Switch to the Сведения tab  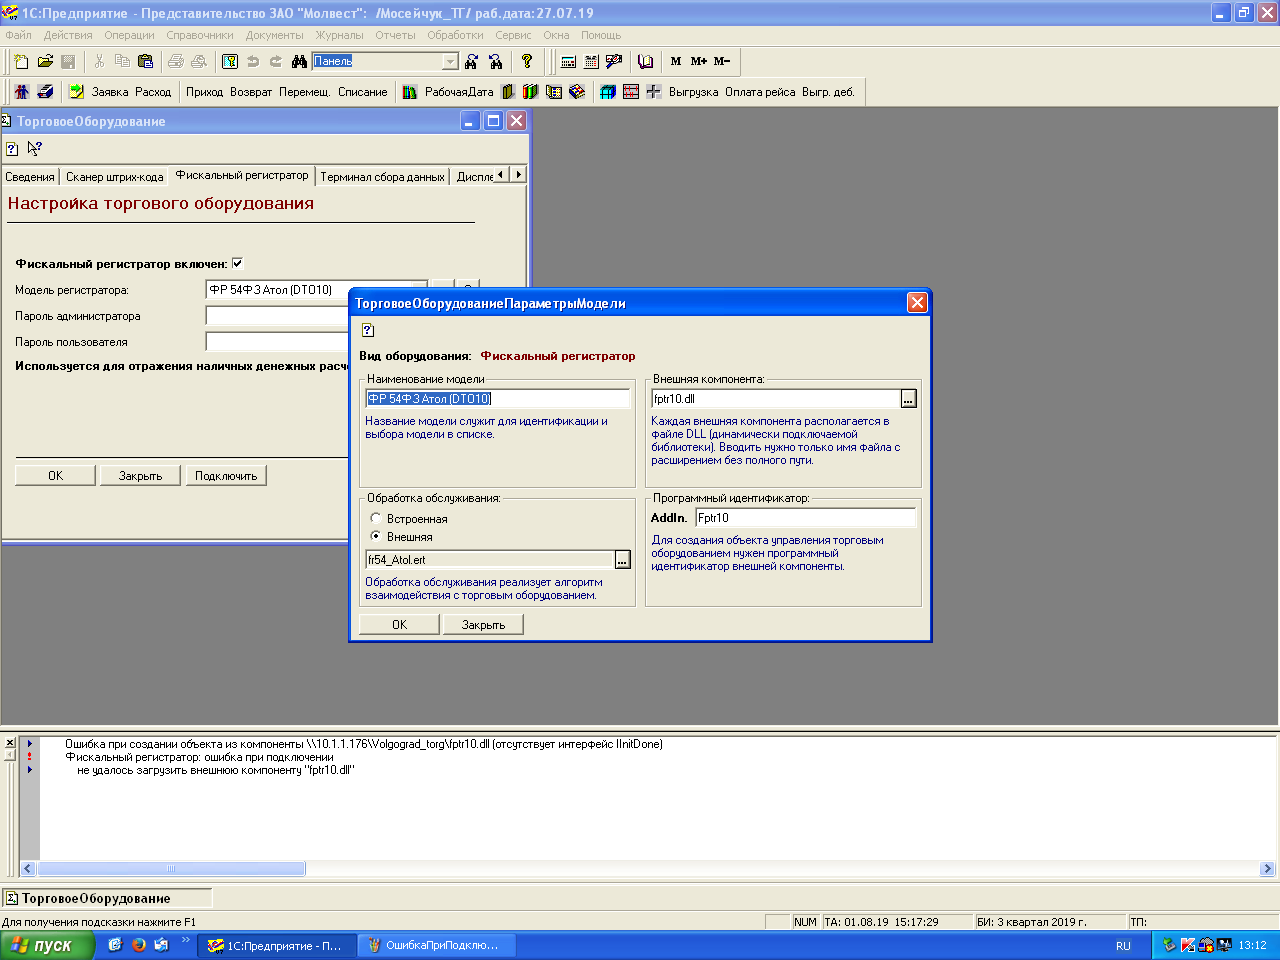[x=30, y=177]
